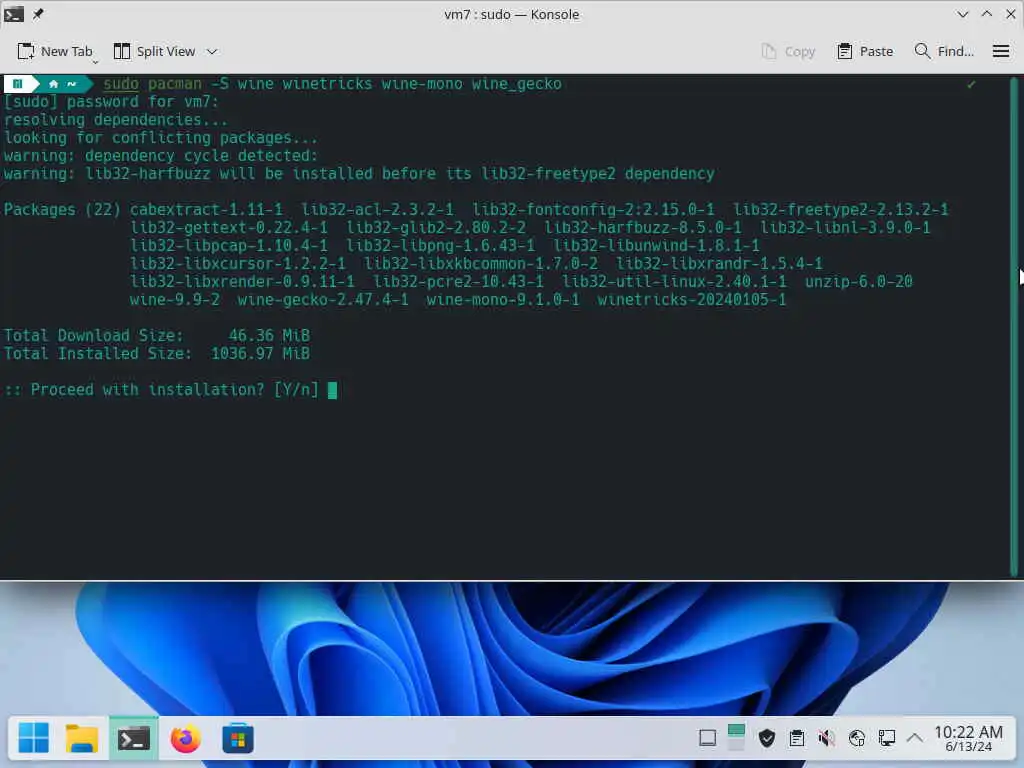Click 'resolving dependencies...' line
The height and width of the screenshot is (768, 1024).
[116, 120]
